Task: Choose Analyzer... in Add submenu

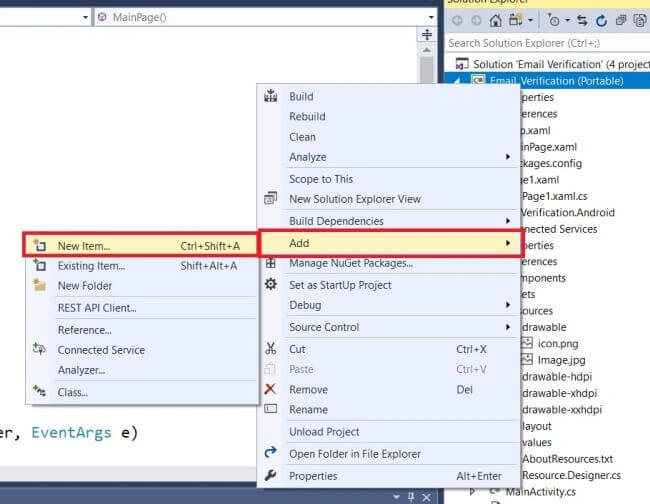Action: click(81, 370)
